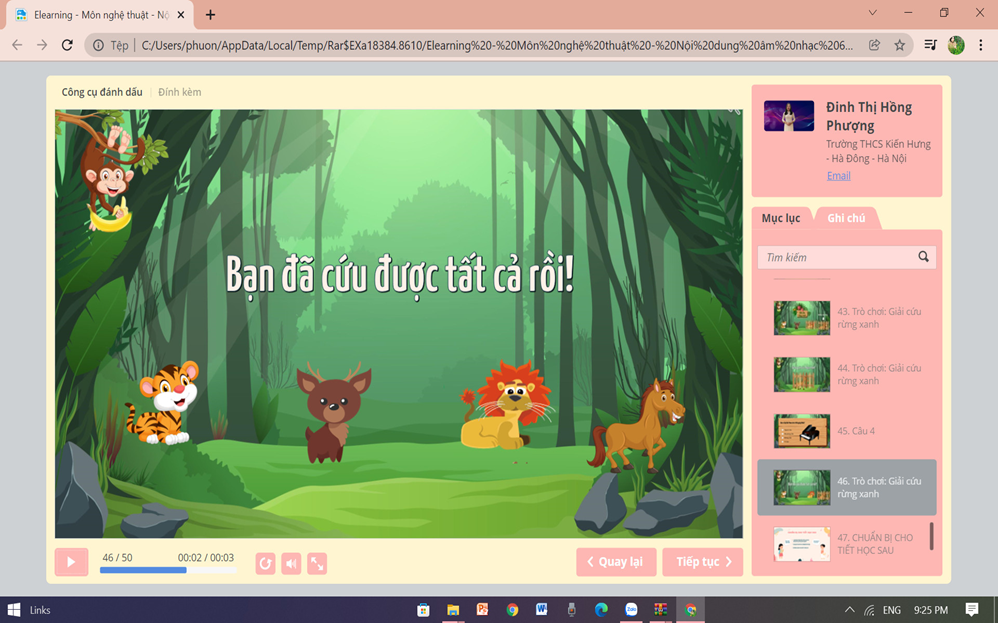
Task: Click the Quay lại button
Action: 616,562
